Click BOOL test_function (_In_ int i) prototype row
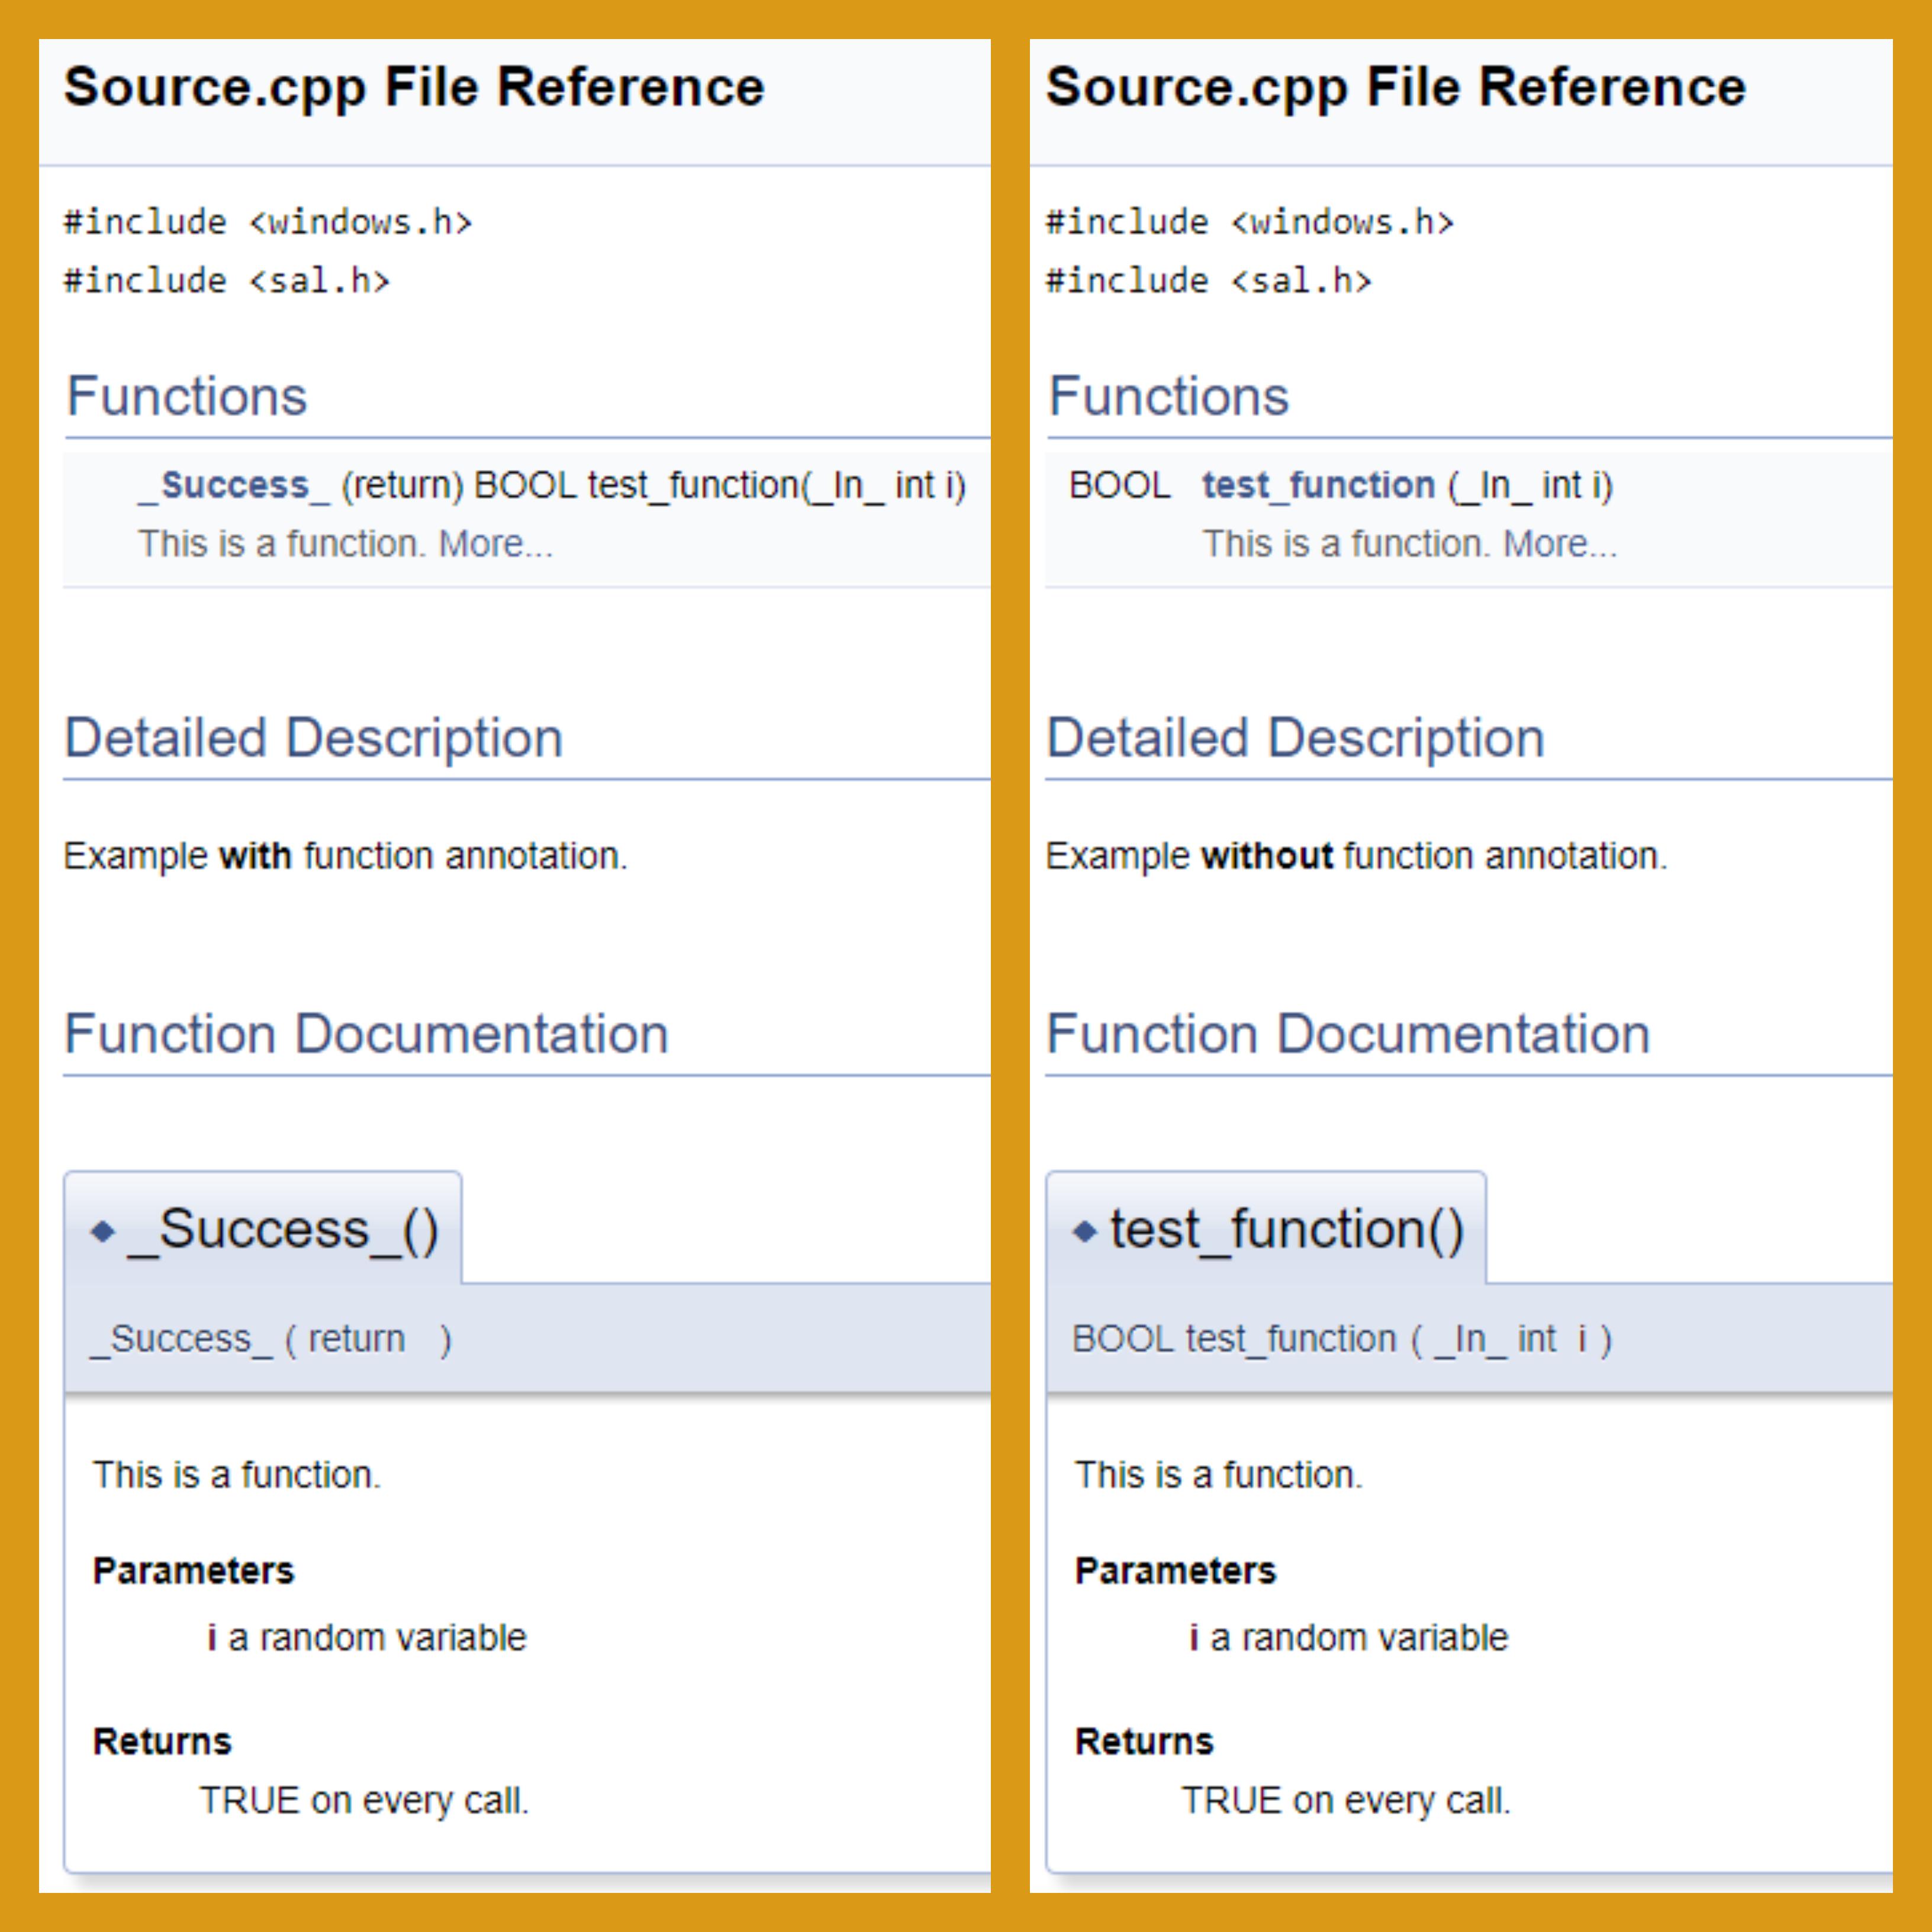Viewport: 1932px width, 1932px height. [1341, 1339]
